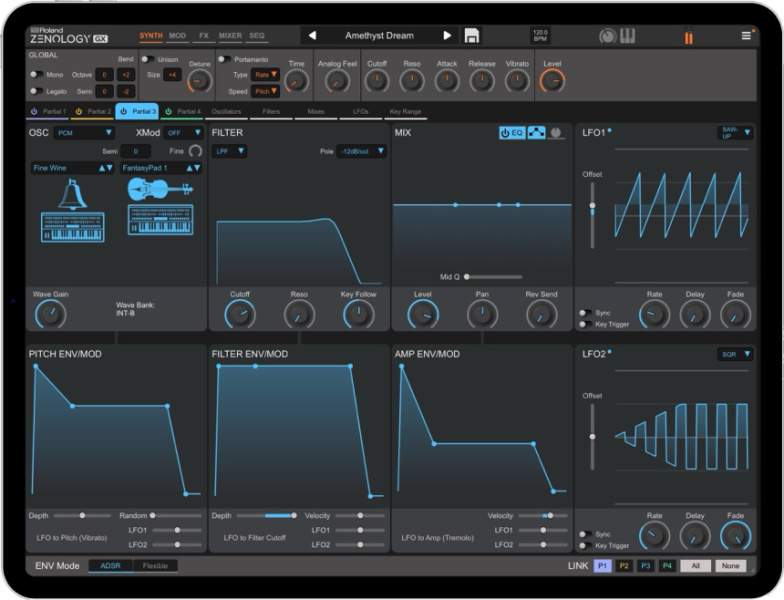This screenshot has height=600, width=784.
Task: Toggle LFO2 Sync switch
Action: point(585,534)
